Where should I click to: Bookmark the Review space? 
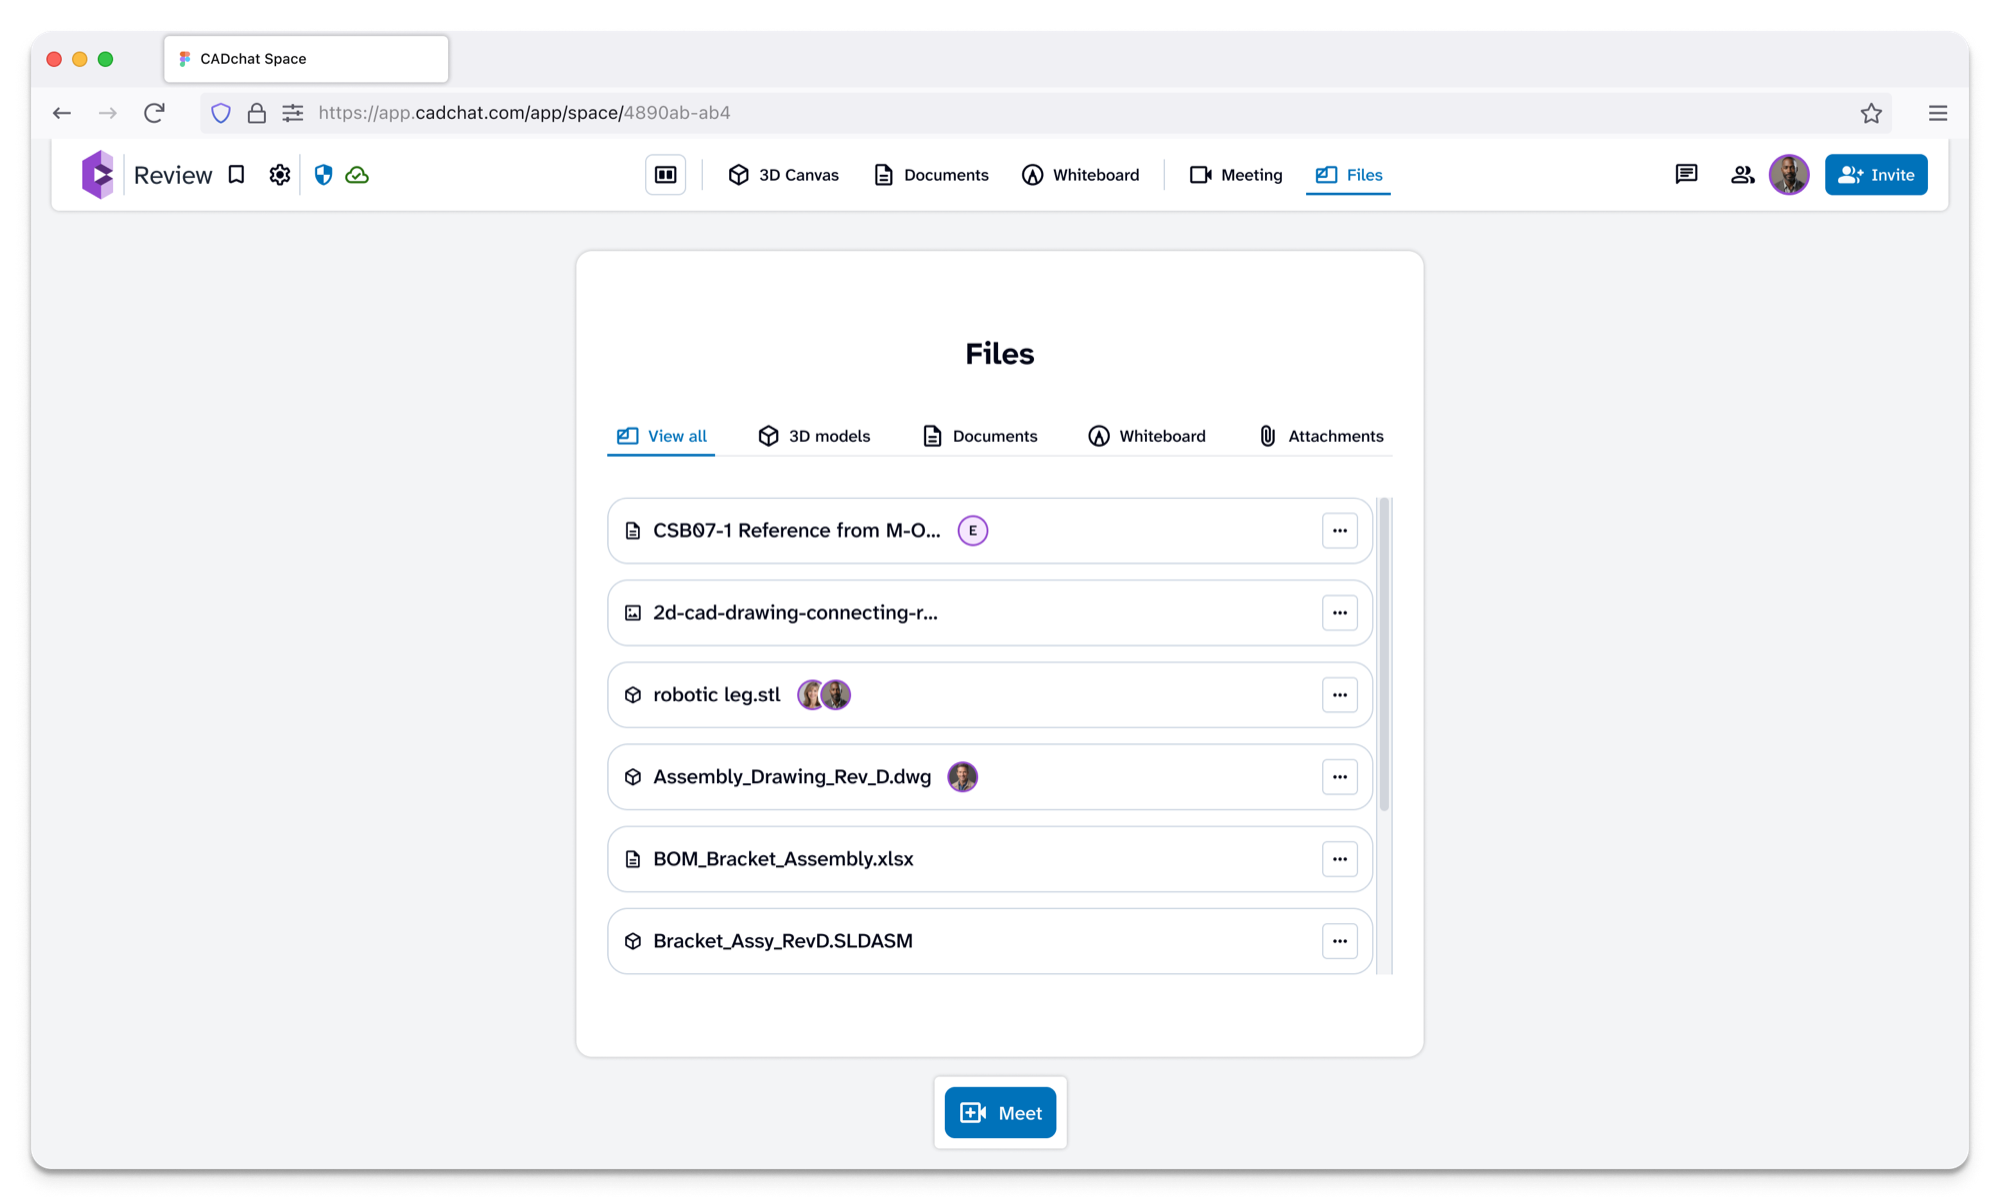tap(236, 175)
